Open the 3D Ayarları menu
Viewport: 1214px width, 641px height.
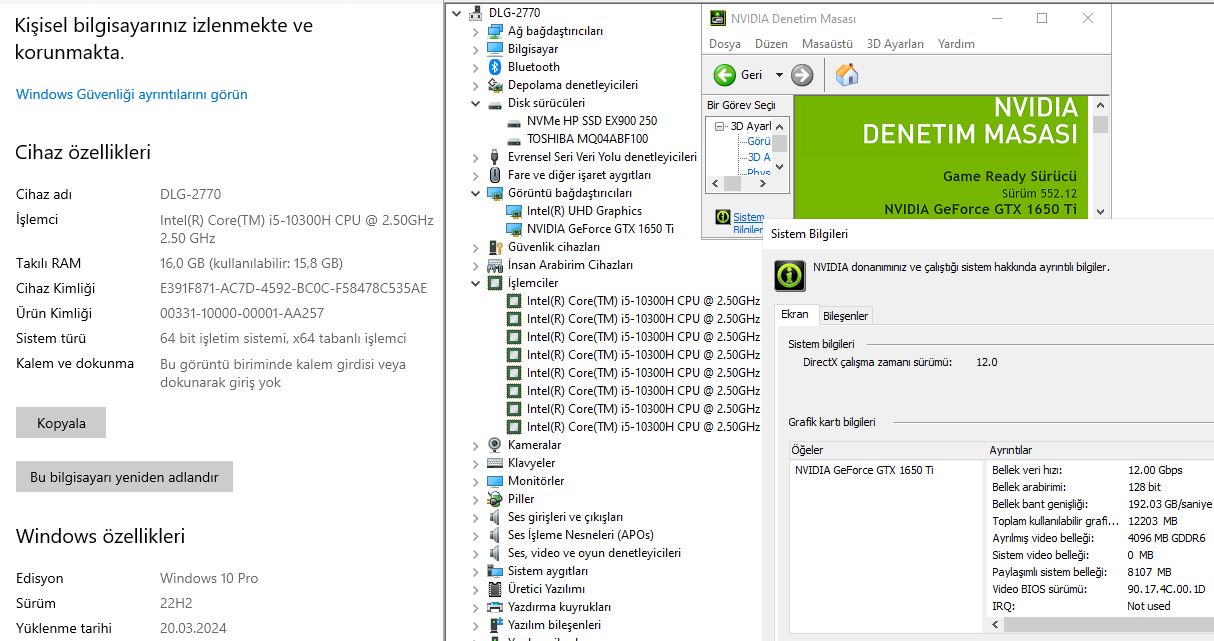[895, 44]
